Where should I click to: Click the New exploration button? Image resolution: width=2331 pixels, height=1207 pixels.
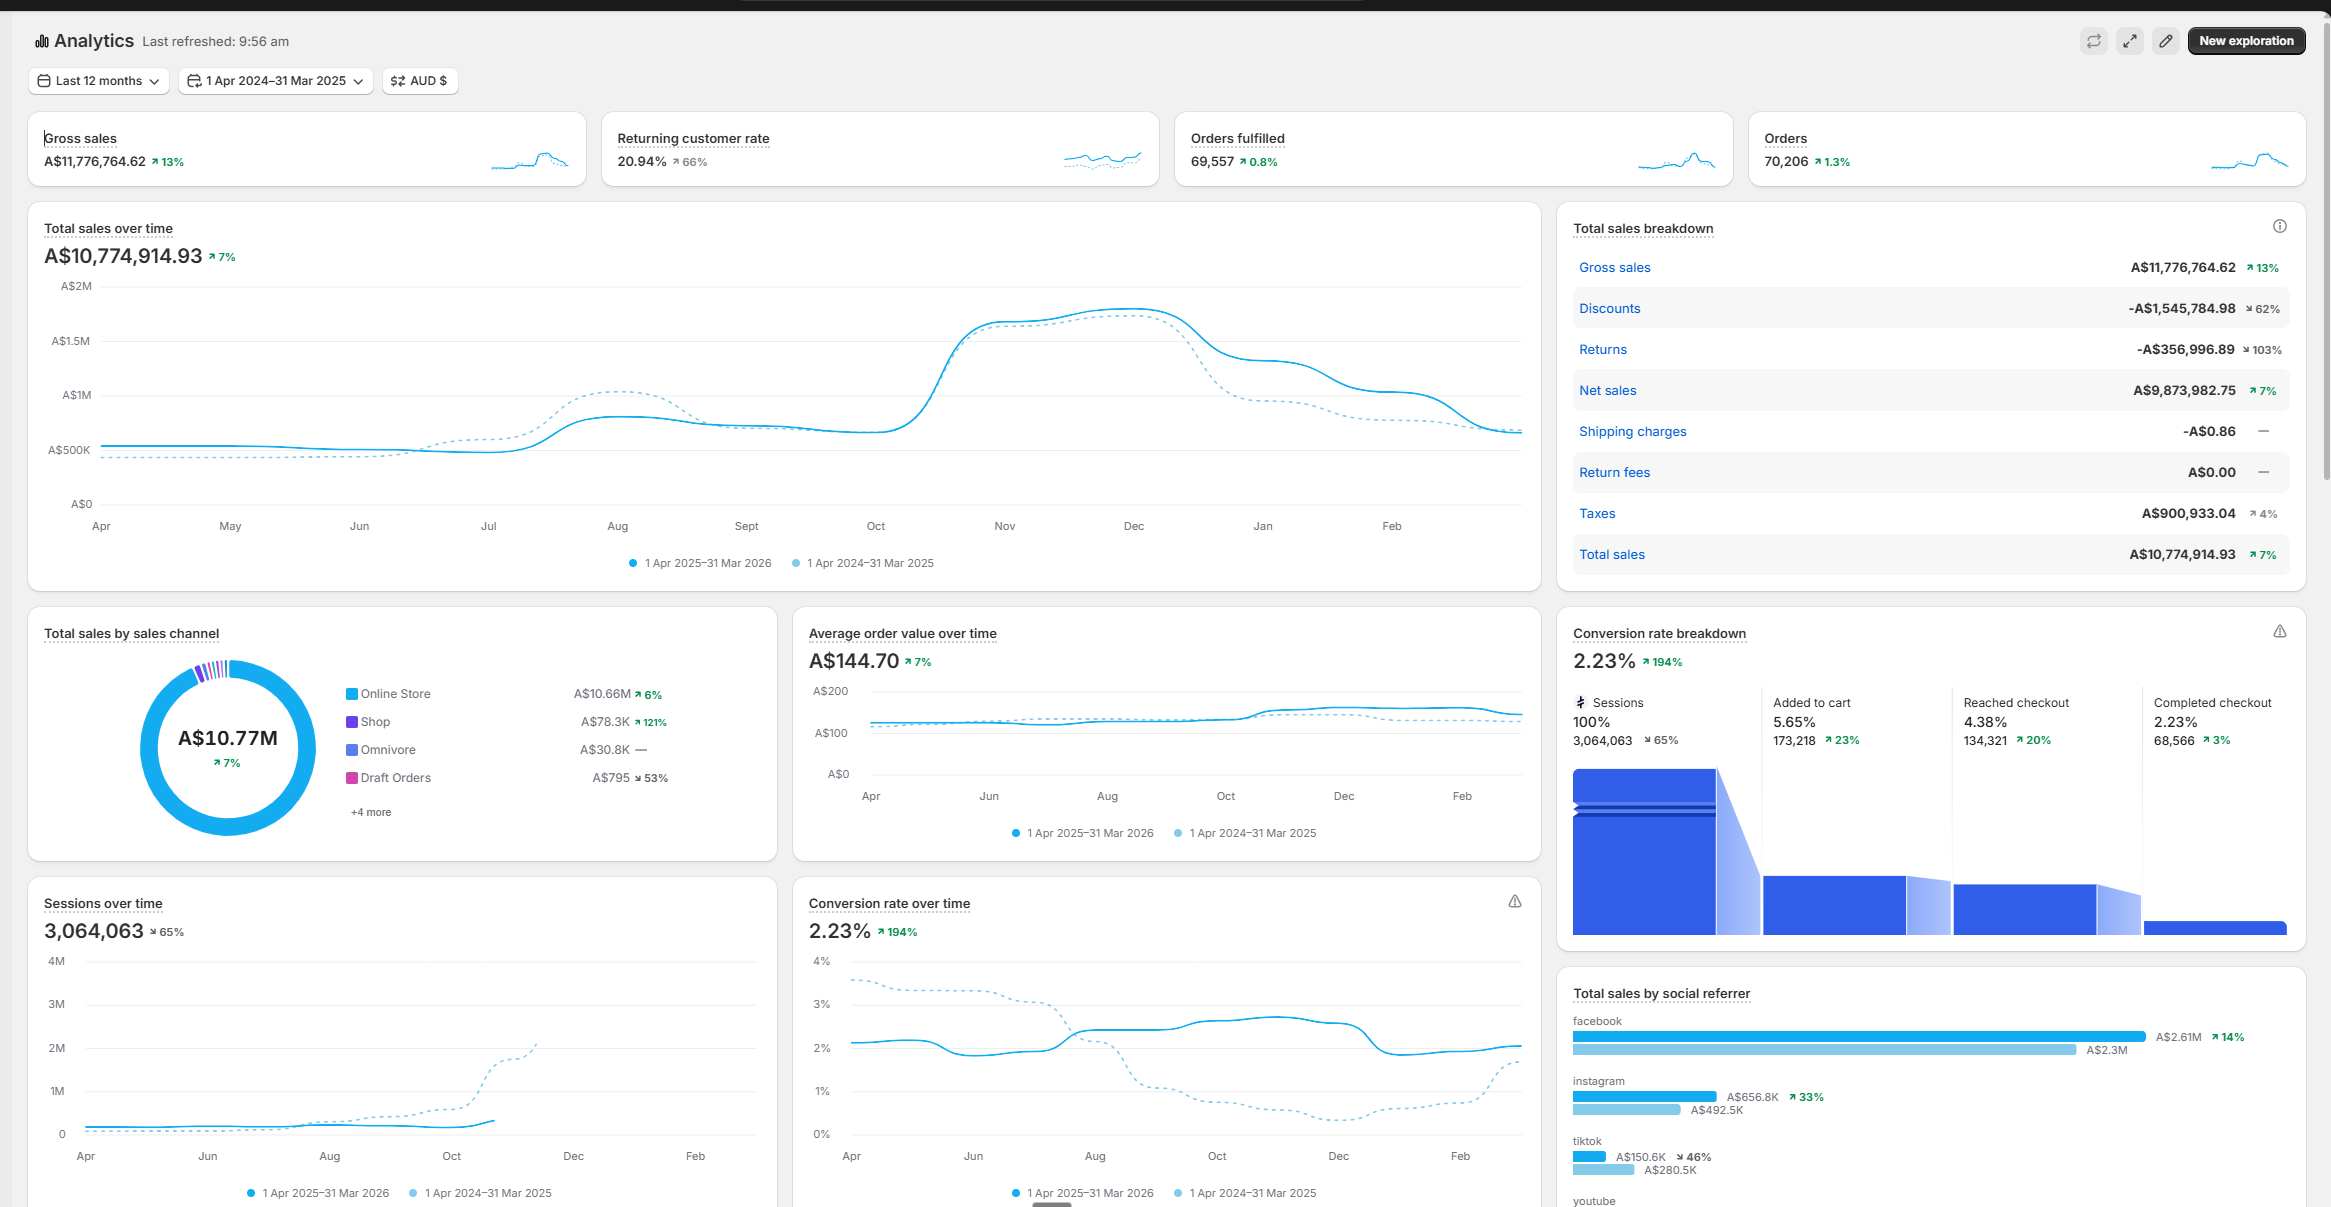(2247, 41)
